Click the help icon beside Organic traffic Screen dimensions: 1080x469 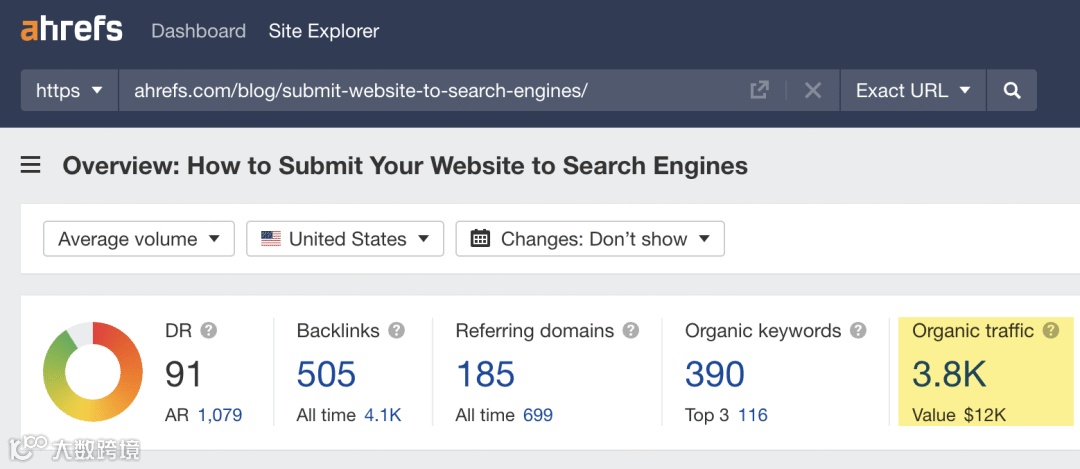[1050, 330]
